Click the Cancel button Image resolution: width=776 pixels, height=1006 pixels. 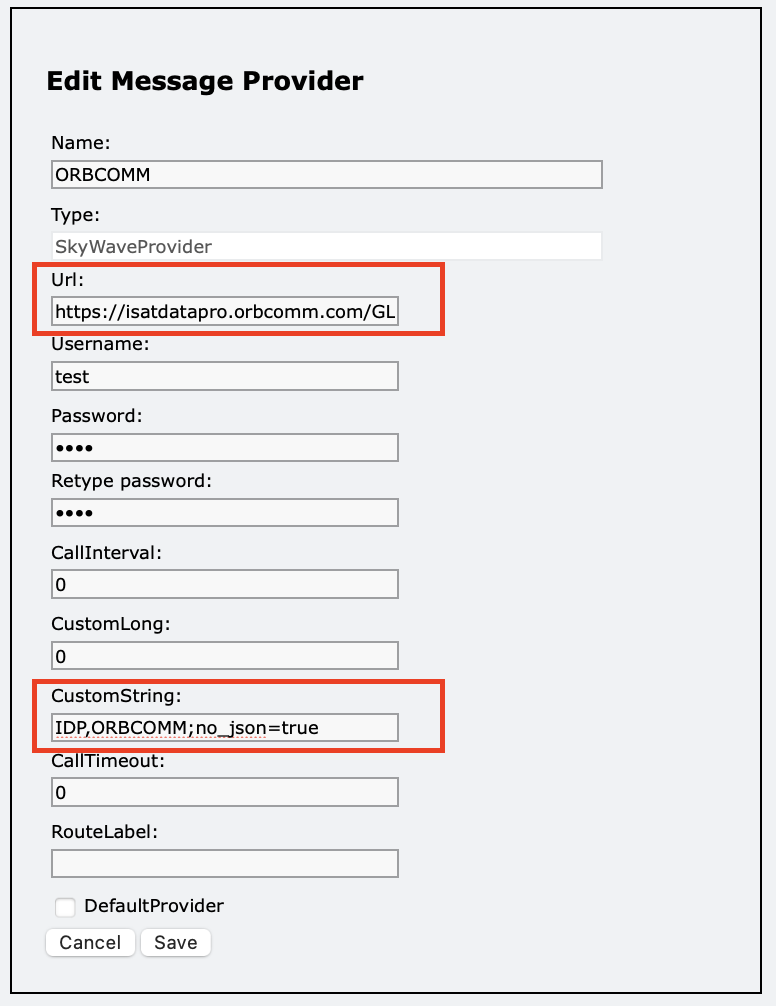click(90, 942)
